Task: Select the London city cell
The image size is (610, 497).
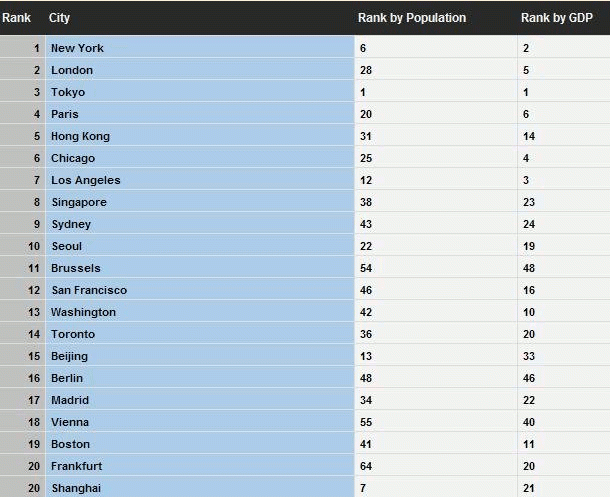Action: click(72, 70)
